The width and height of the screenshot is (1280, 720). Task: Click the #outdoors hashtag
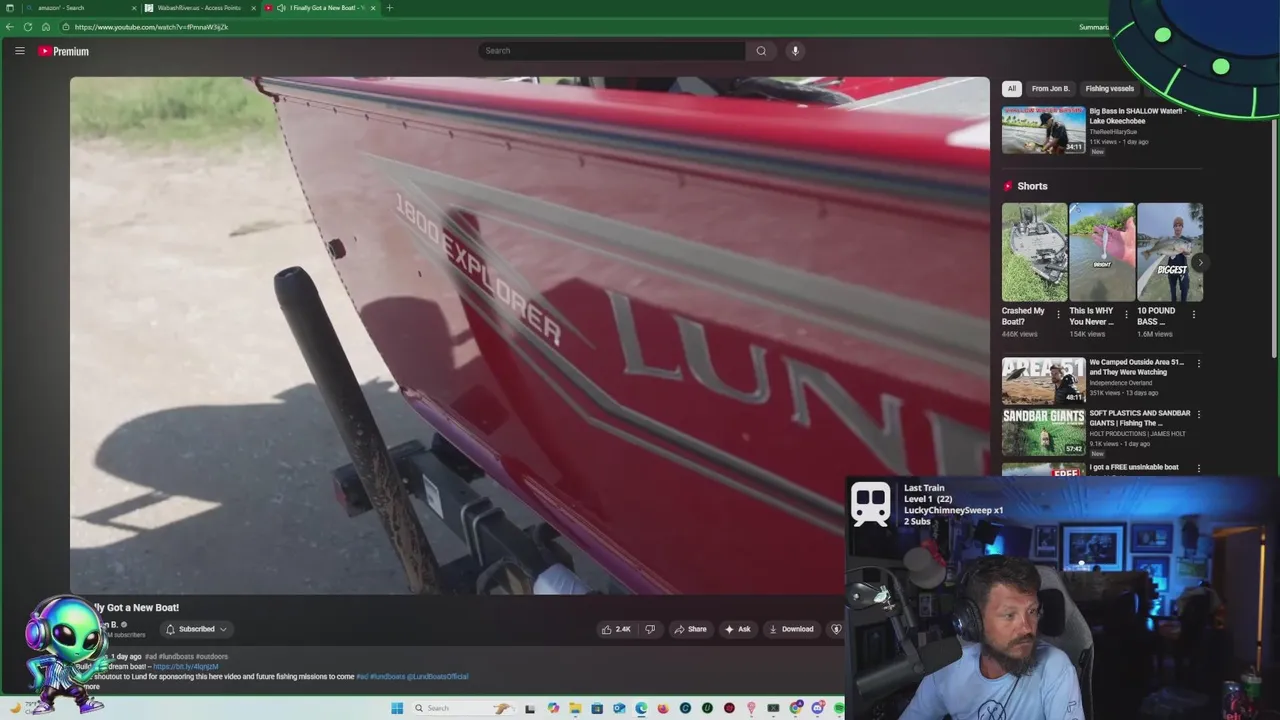pos(212,657)
